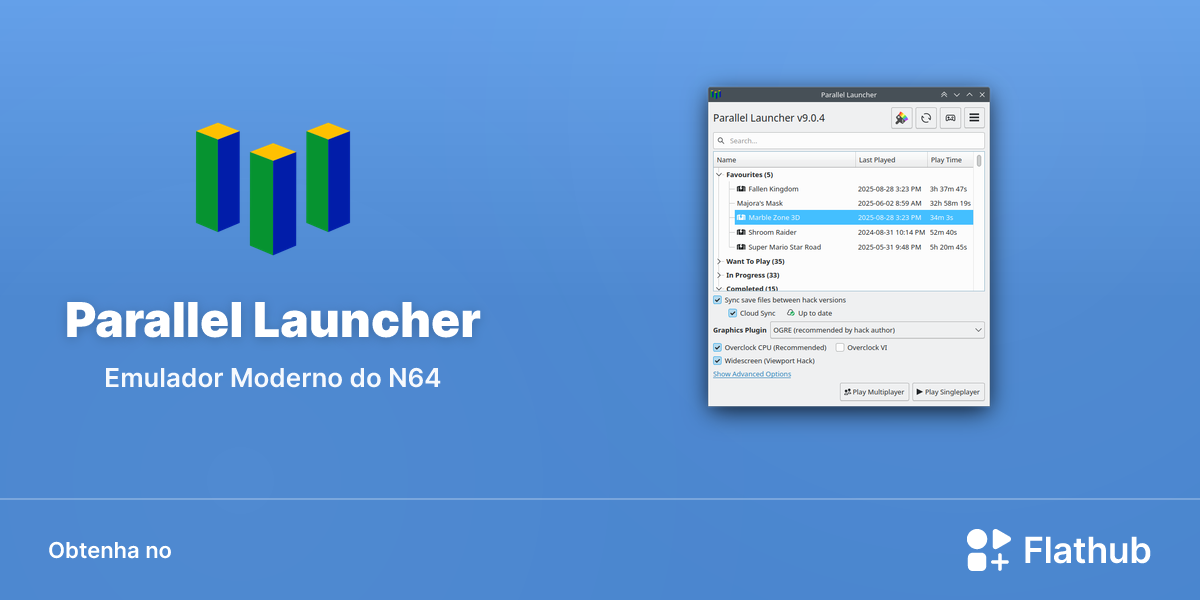The image size is (1200, 600).
Task: Click the magnifier icon in search box
Action: tap(722, 141)
